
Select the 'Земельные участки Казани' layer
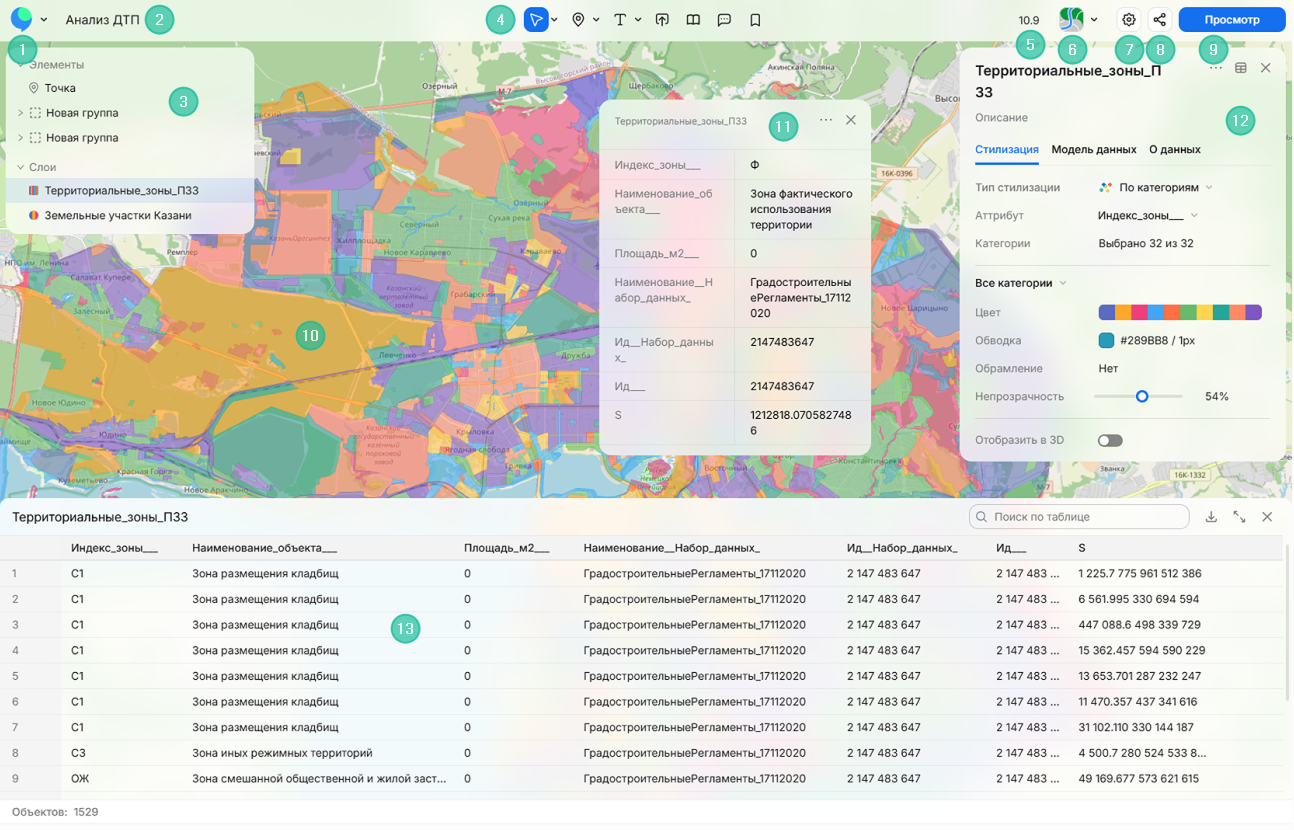click(117, 215)
